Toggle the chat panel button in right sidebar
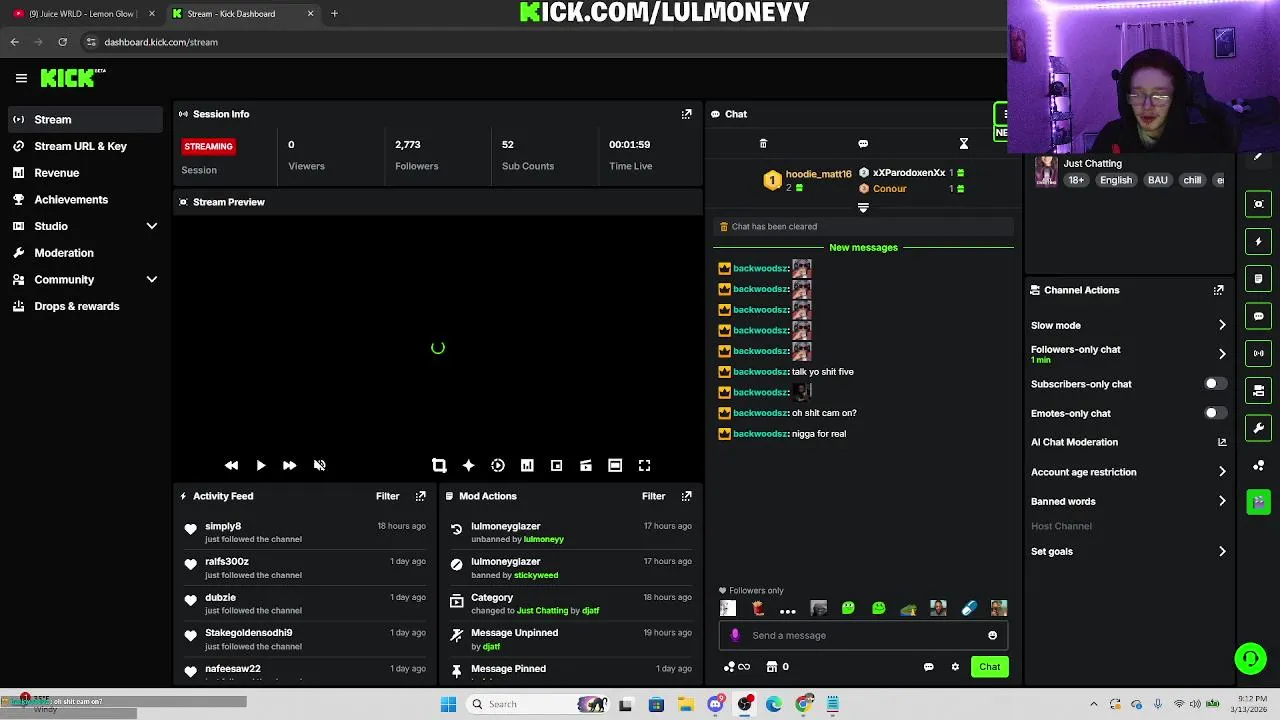 pyautogui.click(x=1259, y=316)
